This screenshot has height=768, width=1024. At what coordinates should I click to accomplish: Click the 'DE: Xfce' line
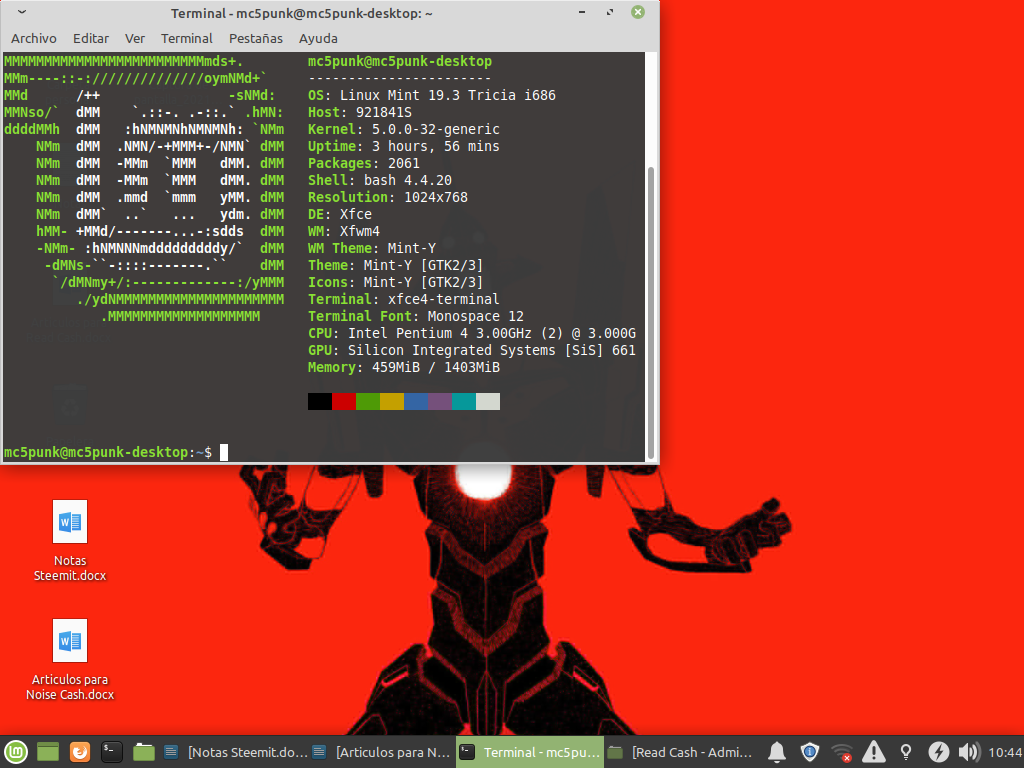pos(340,214)
